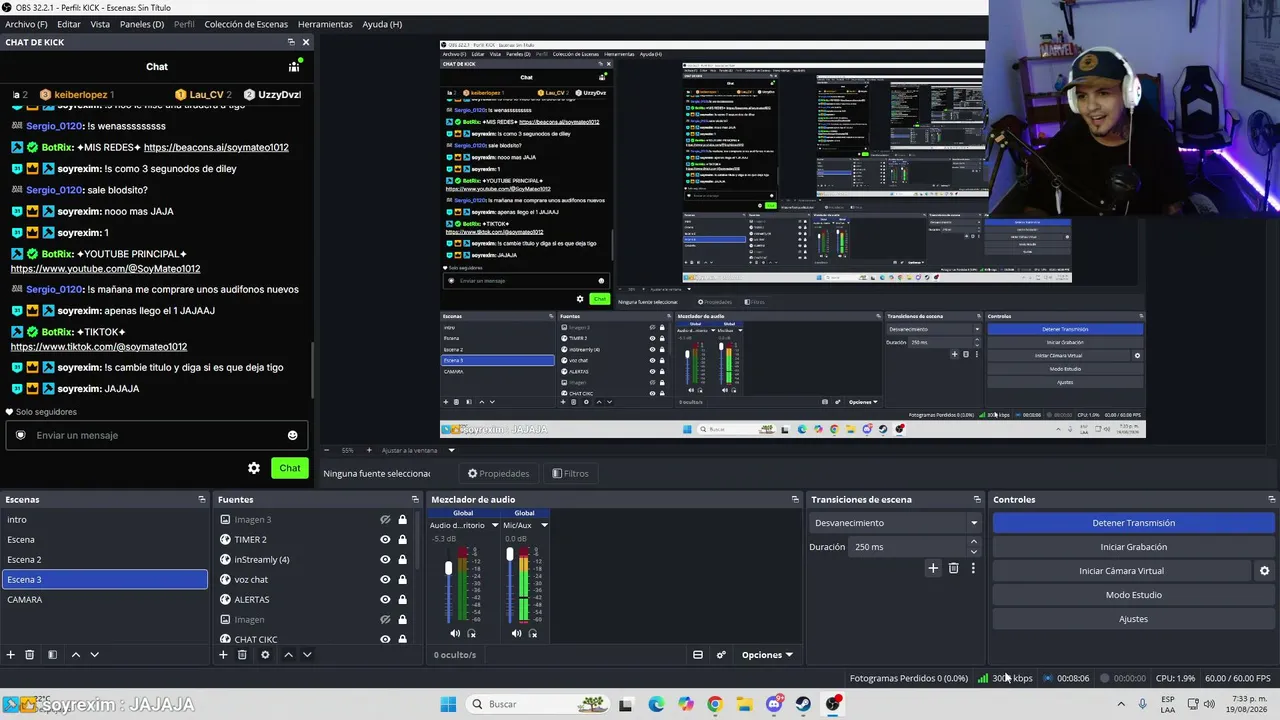This screenshot has width=1280, height=720.
Task: Open transition properties three-dot menu
Action: pyautogui.click(x=973, y=568)
